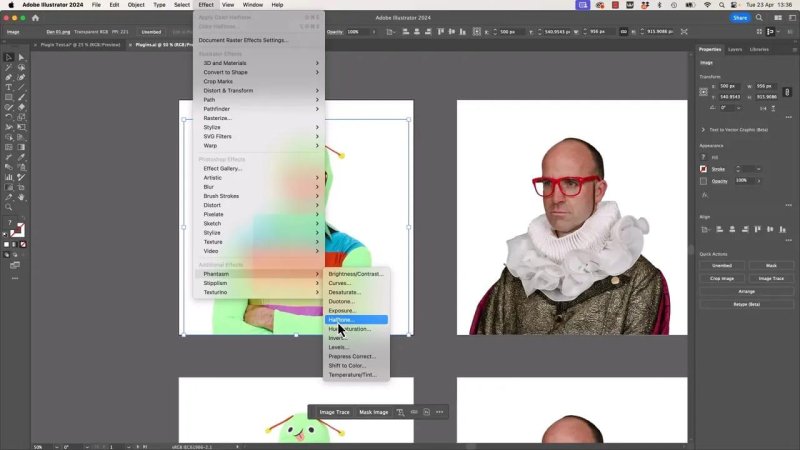Open the Opacity dropdown arrow in Properties
The height and width of the screenshot is (450, 800).
(759, 181)
